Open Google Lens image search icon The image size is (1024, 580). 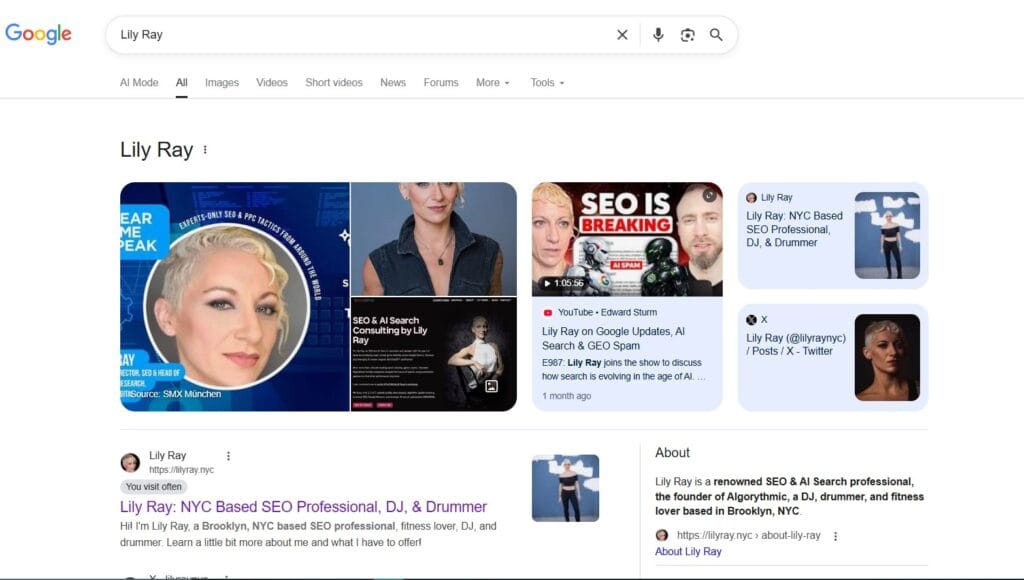(x=687, y=35)
